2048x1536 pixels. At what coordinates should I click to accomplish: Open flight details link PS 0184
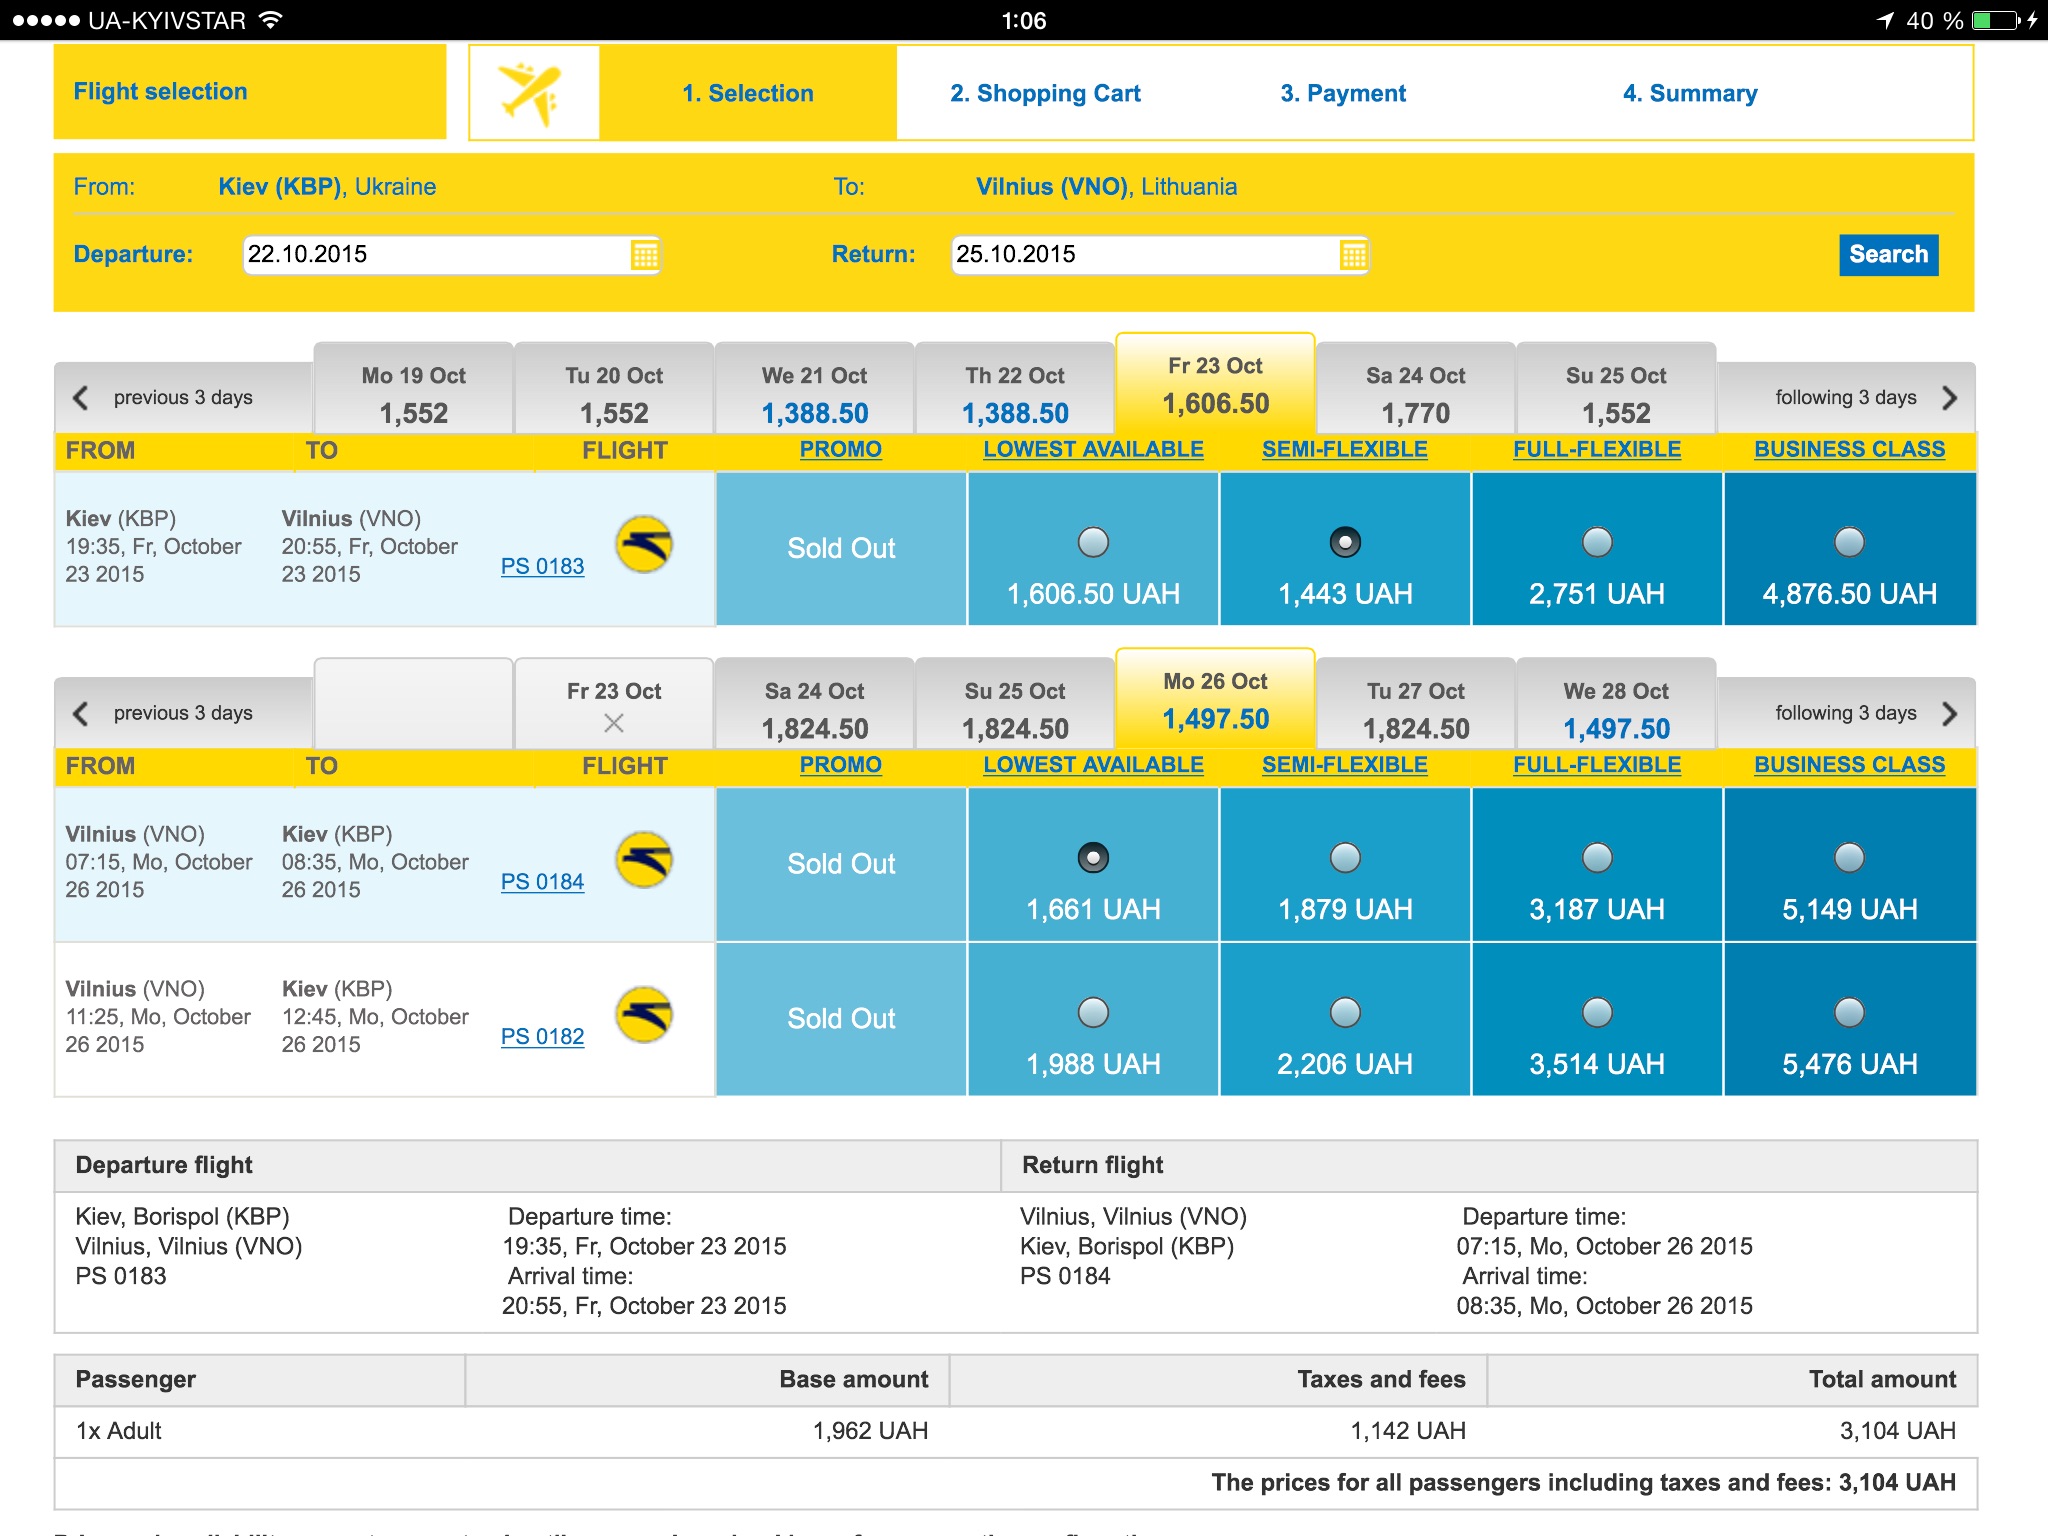click(542, 881)
